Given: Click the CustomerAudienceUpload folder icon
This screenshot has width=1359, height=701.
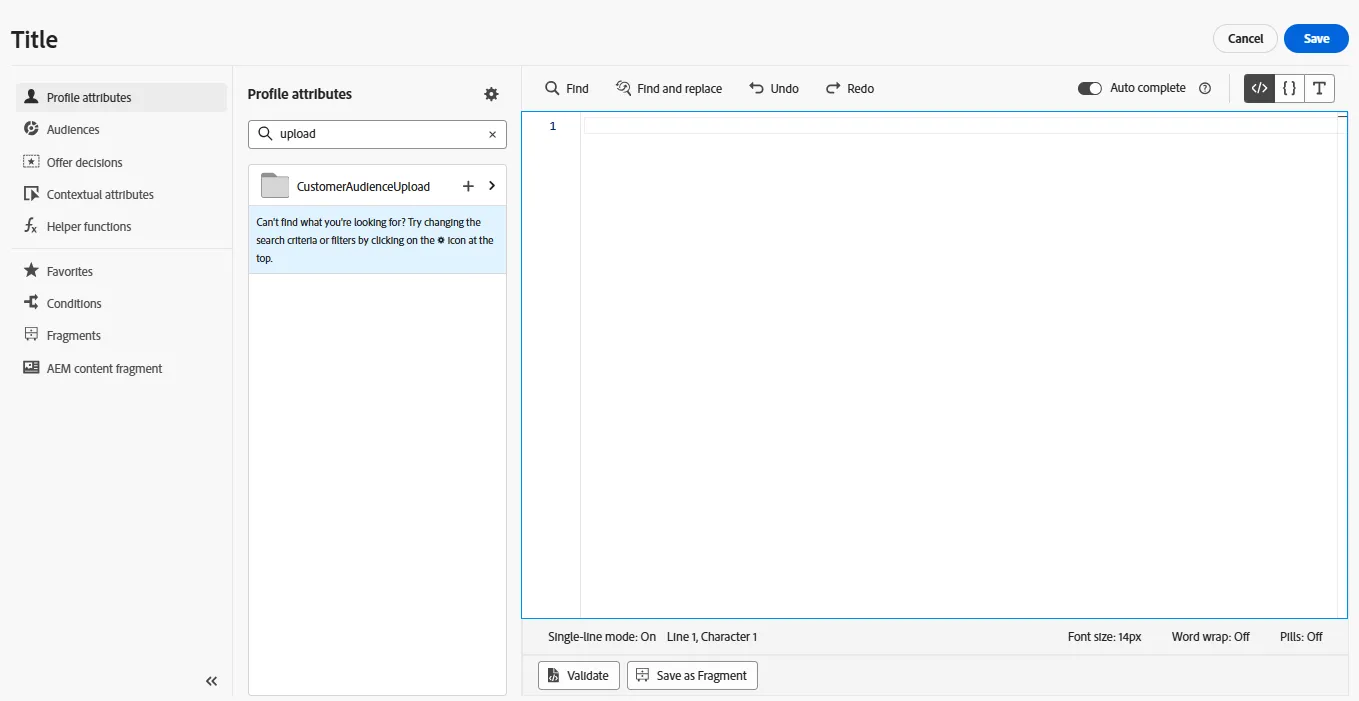Looking at the screenshot, I should [274, 186].
